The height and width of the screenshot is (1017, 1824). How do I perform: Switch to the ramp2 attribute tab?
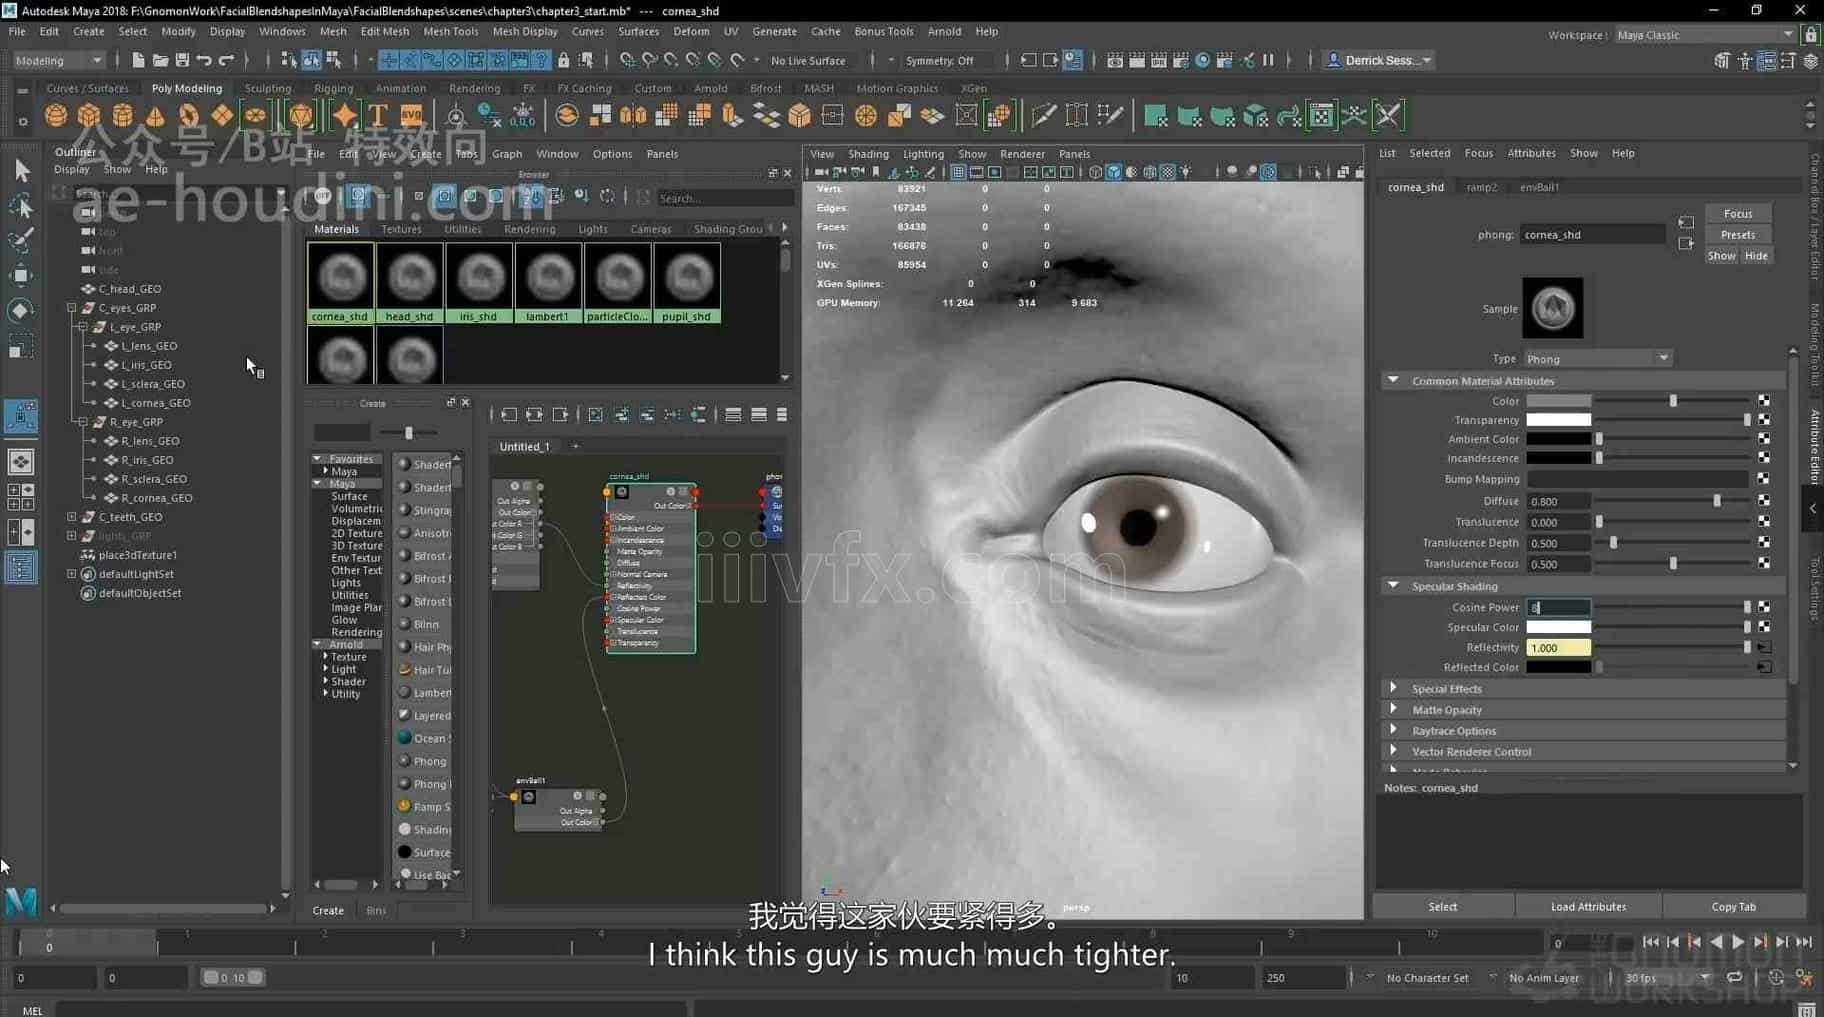(x=1481, y=187)
